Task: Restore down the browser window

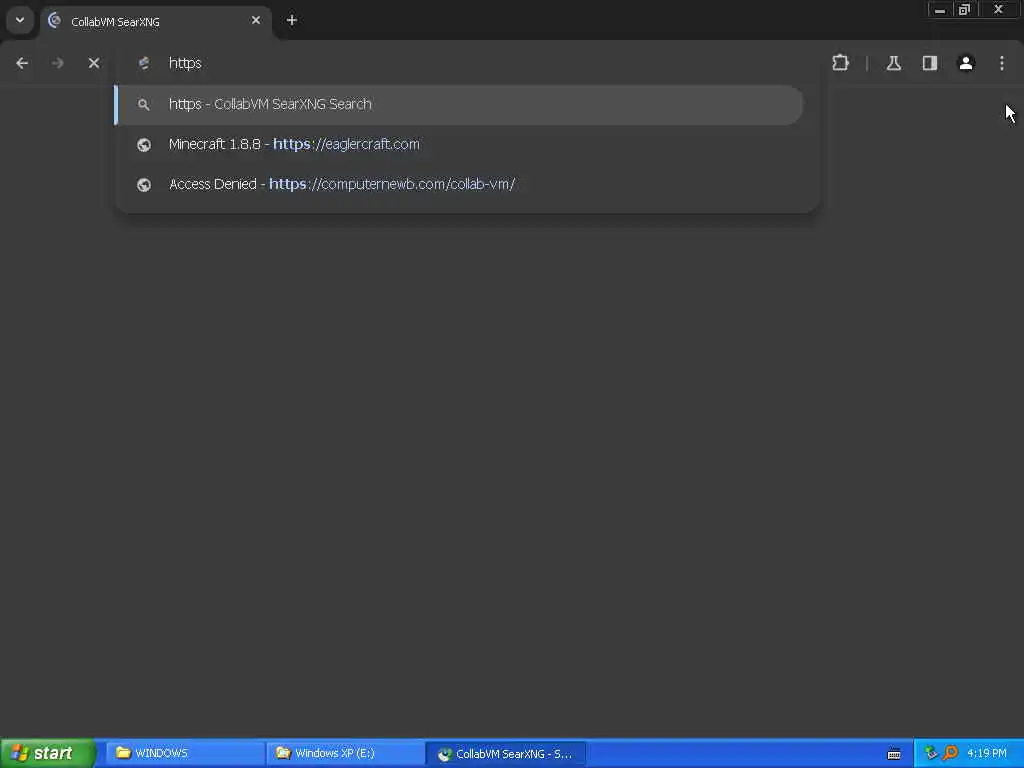Action: coord(964,10)
